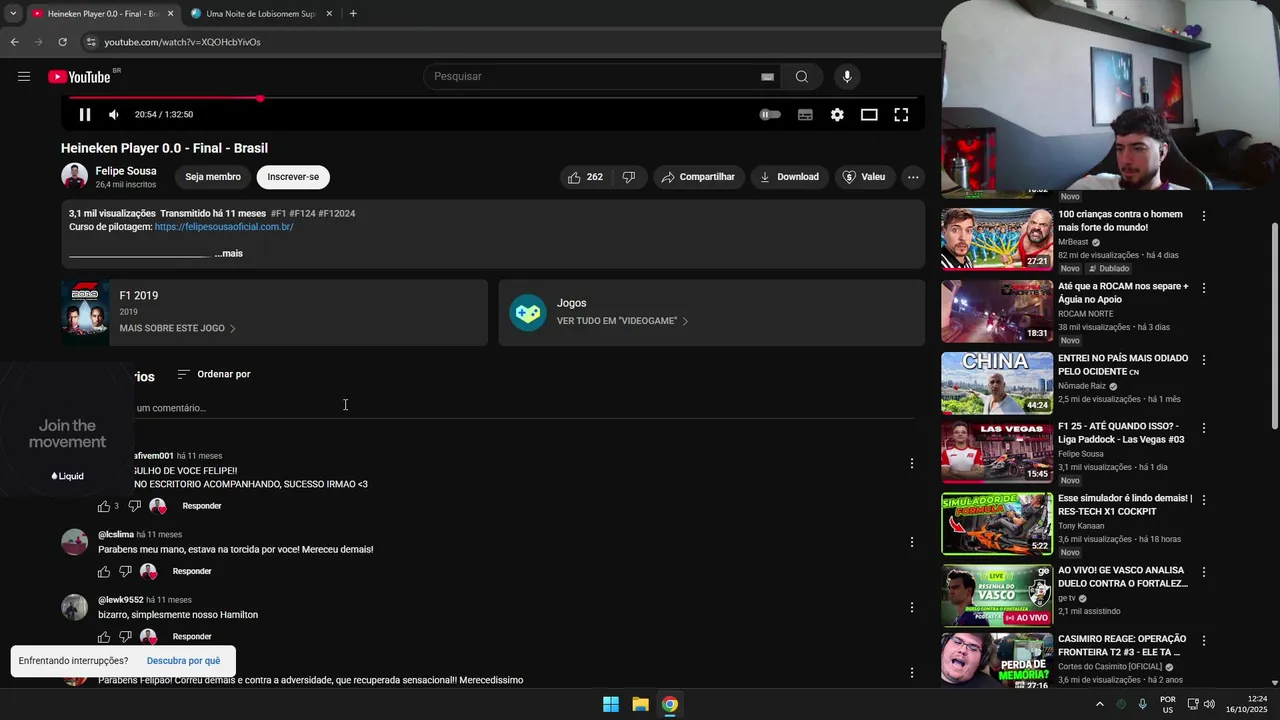Open Chrome from taskbar
Viewport: 1280px width, 720px height.
(x=670, y=705)
